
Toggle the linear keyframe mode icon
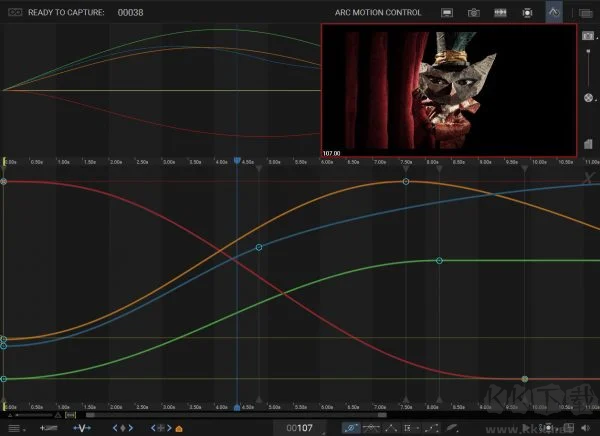(391, 428)
